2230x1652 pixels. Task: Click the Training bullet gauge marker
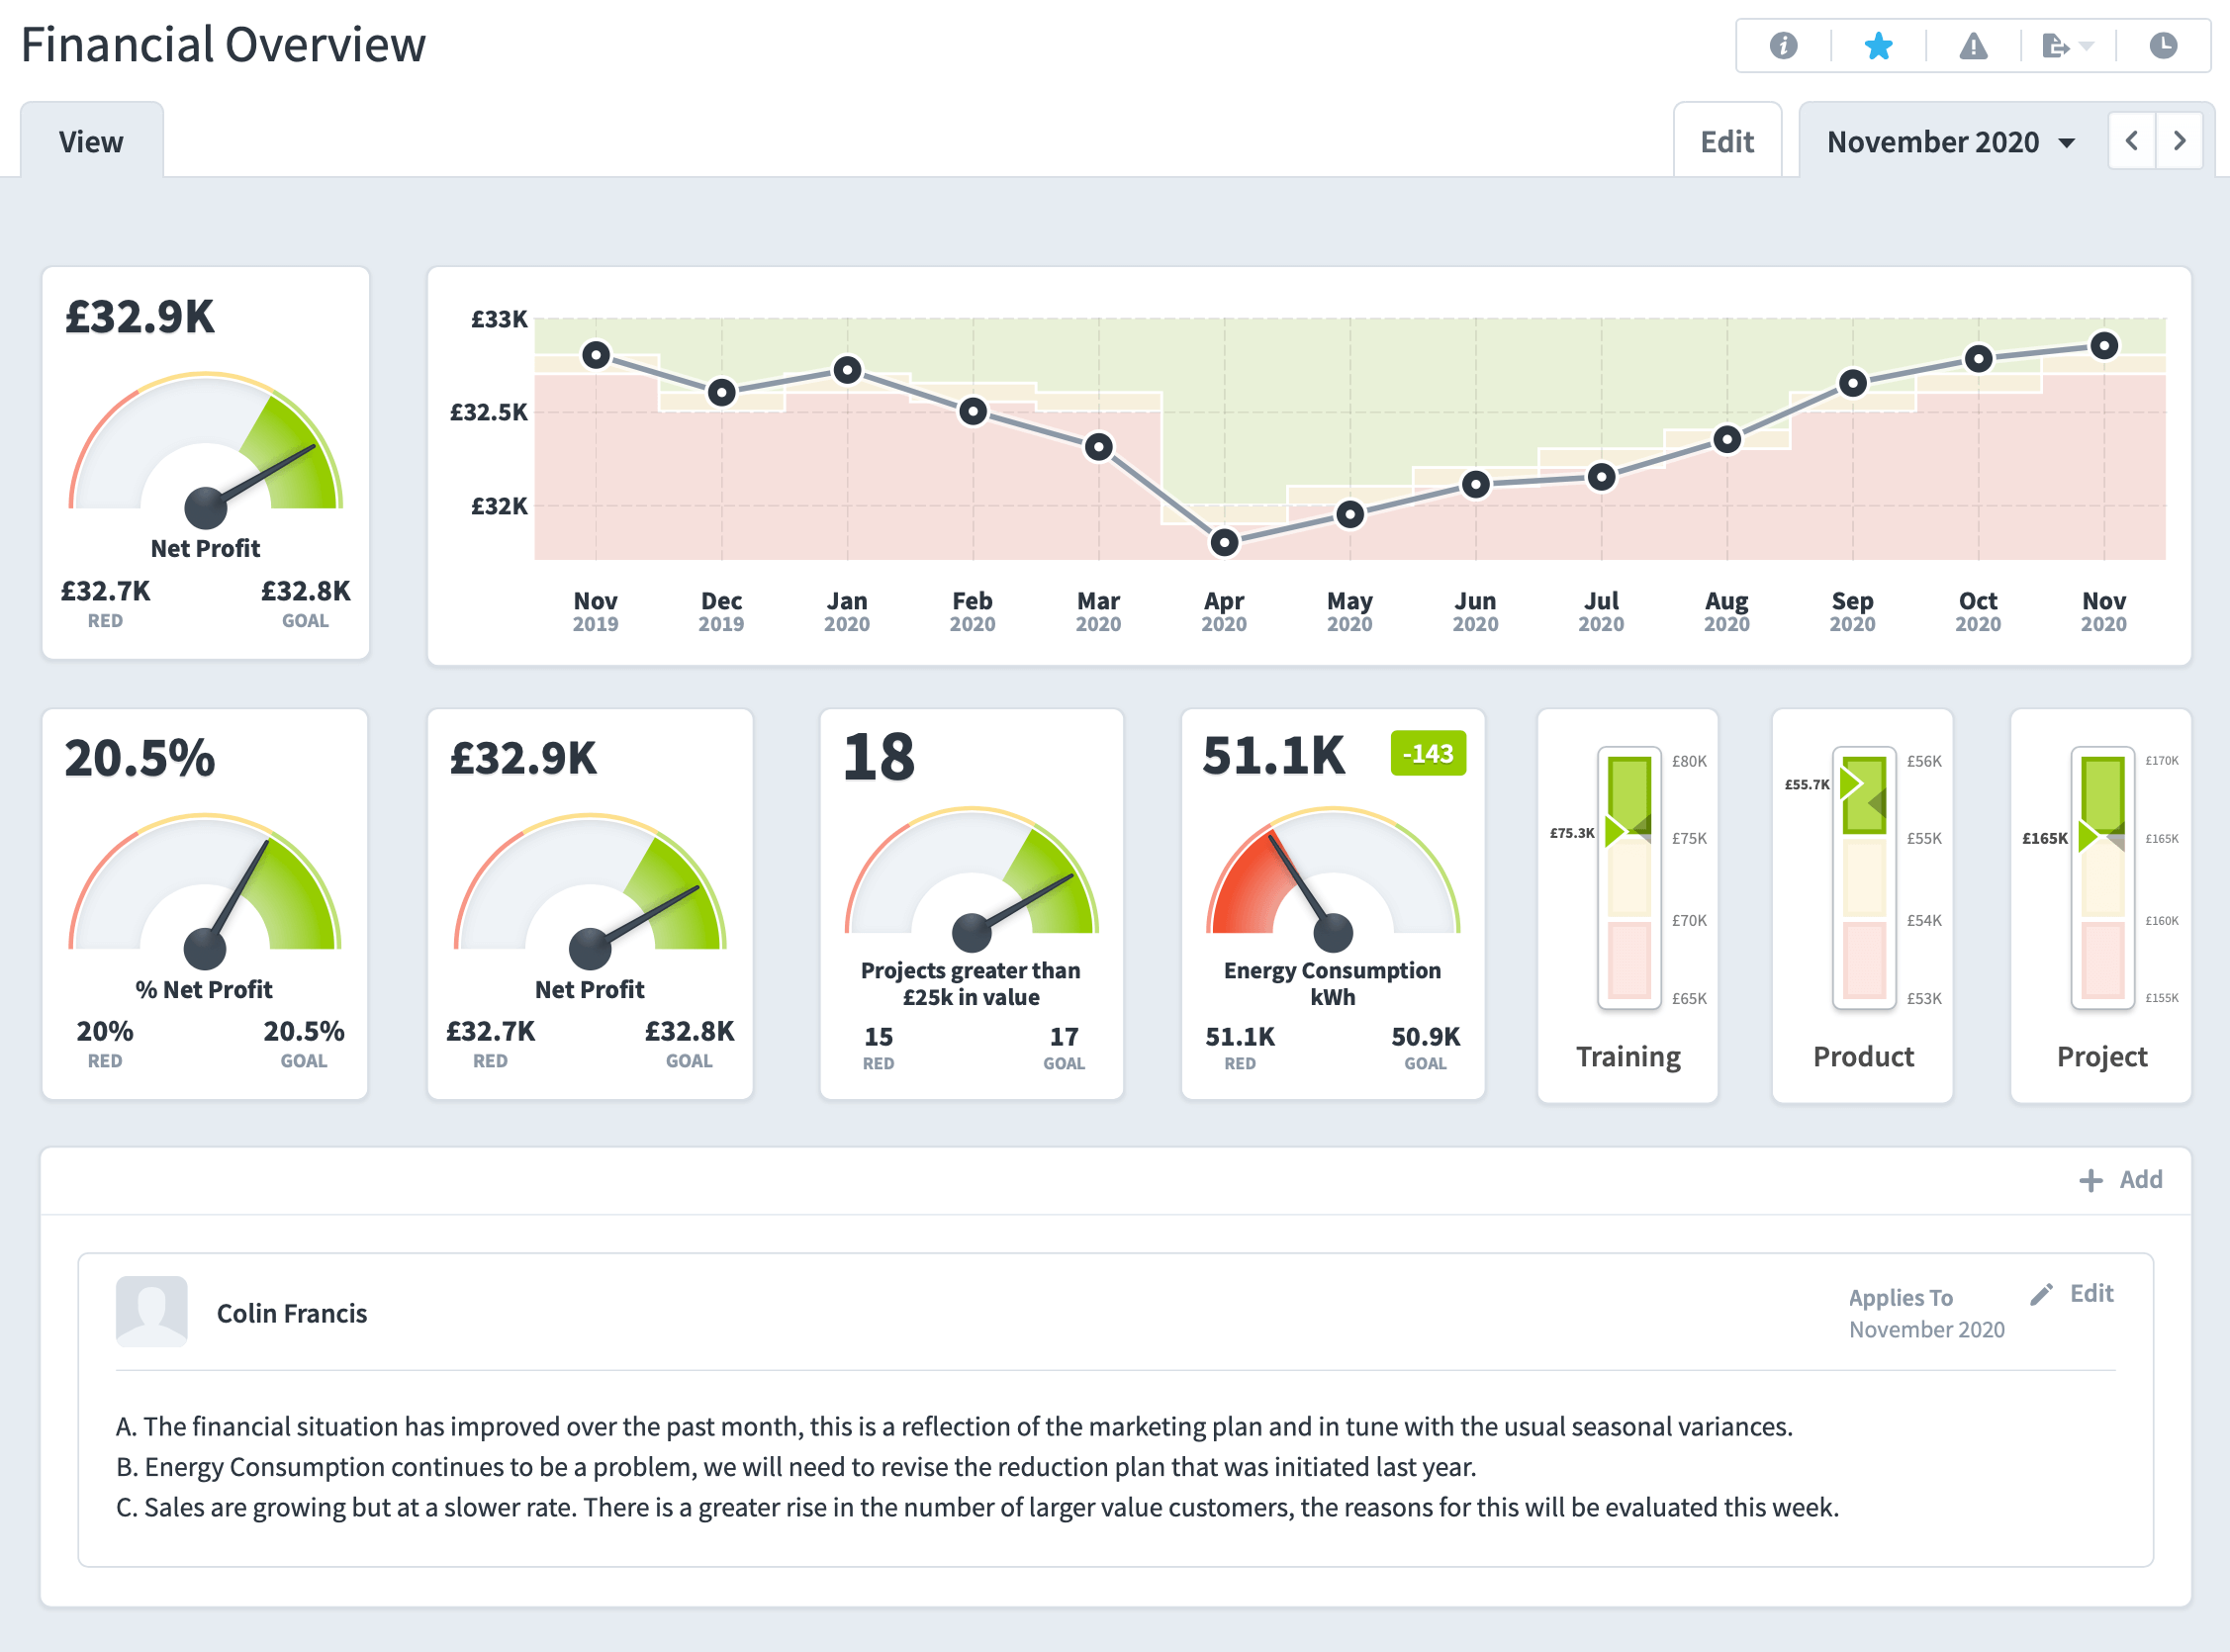click(1614, 831)
